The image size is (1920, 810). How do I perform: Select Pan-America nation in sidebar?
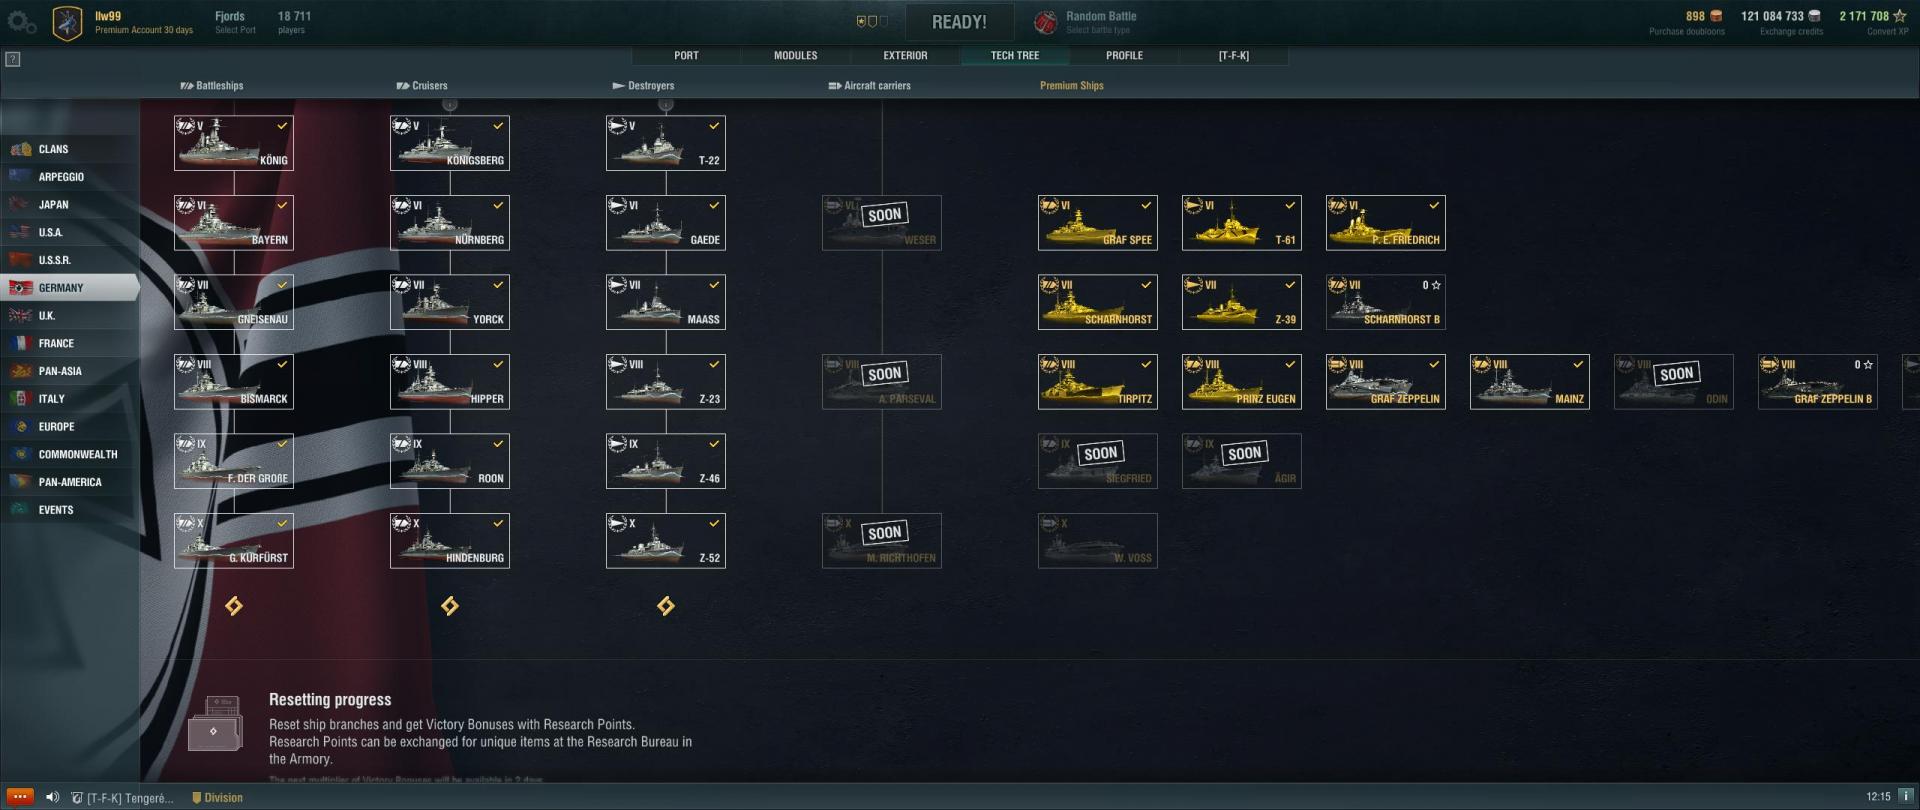(70, 482)
